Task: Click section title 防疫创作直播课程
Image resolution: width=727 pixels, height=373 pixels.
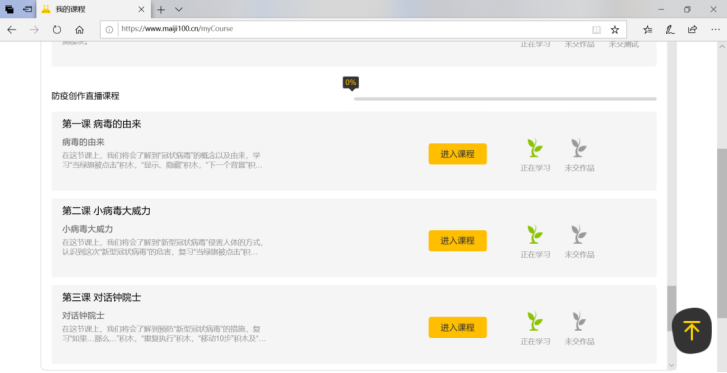Action: pos(85,96)
